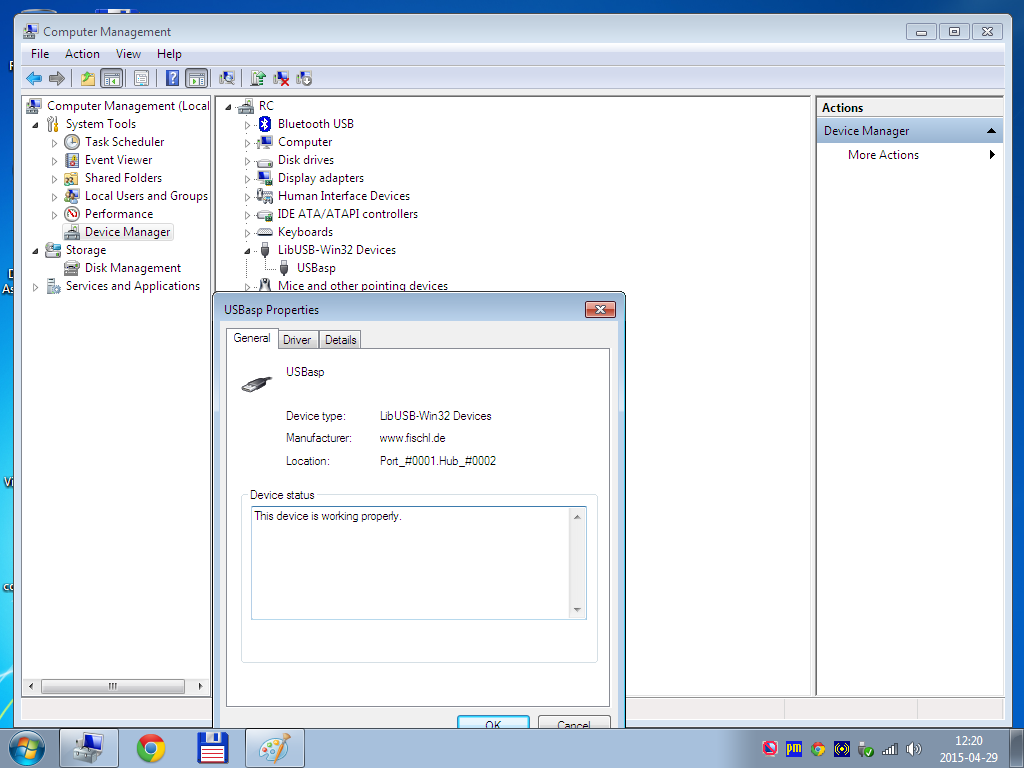This screenshot has width=1024, height=768.
Task: Switch to the Driver tab
Action: tap(297, 340)
